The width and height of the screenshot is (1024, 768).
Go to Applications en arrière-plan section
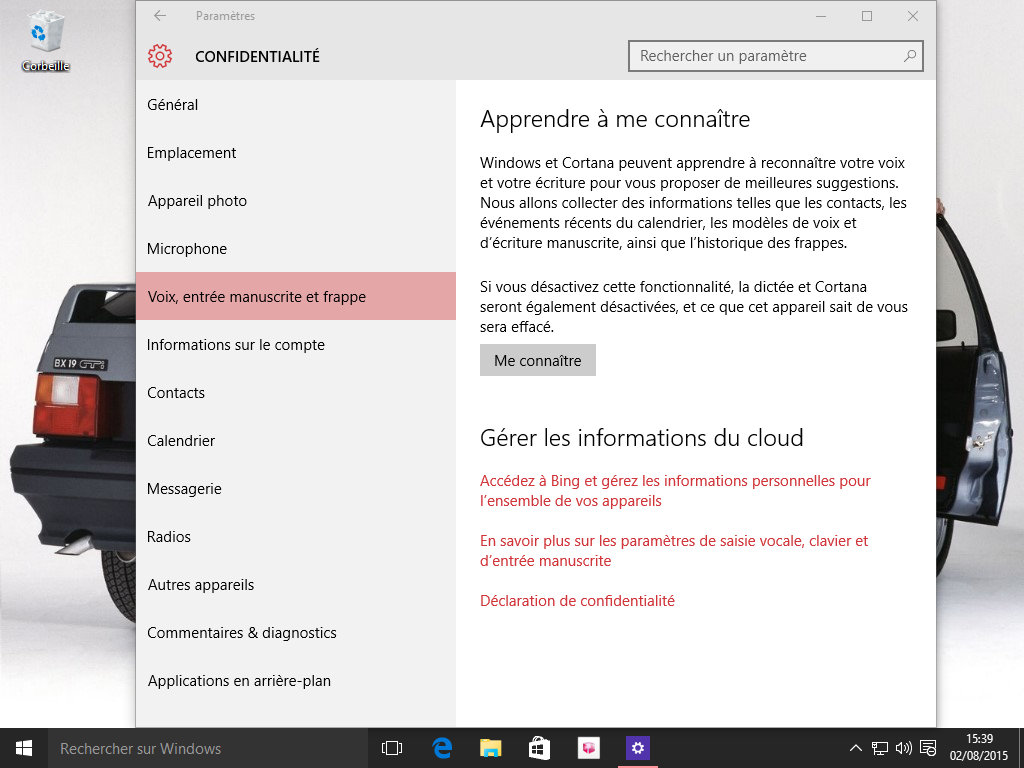pos(239,681)
